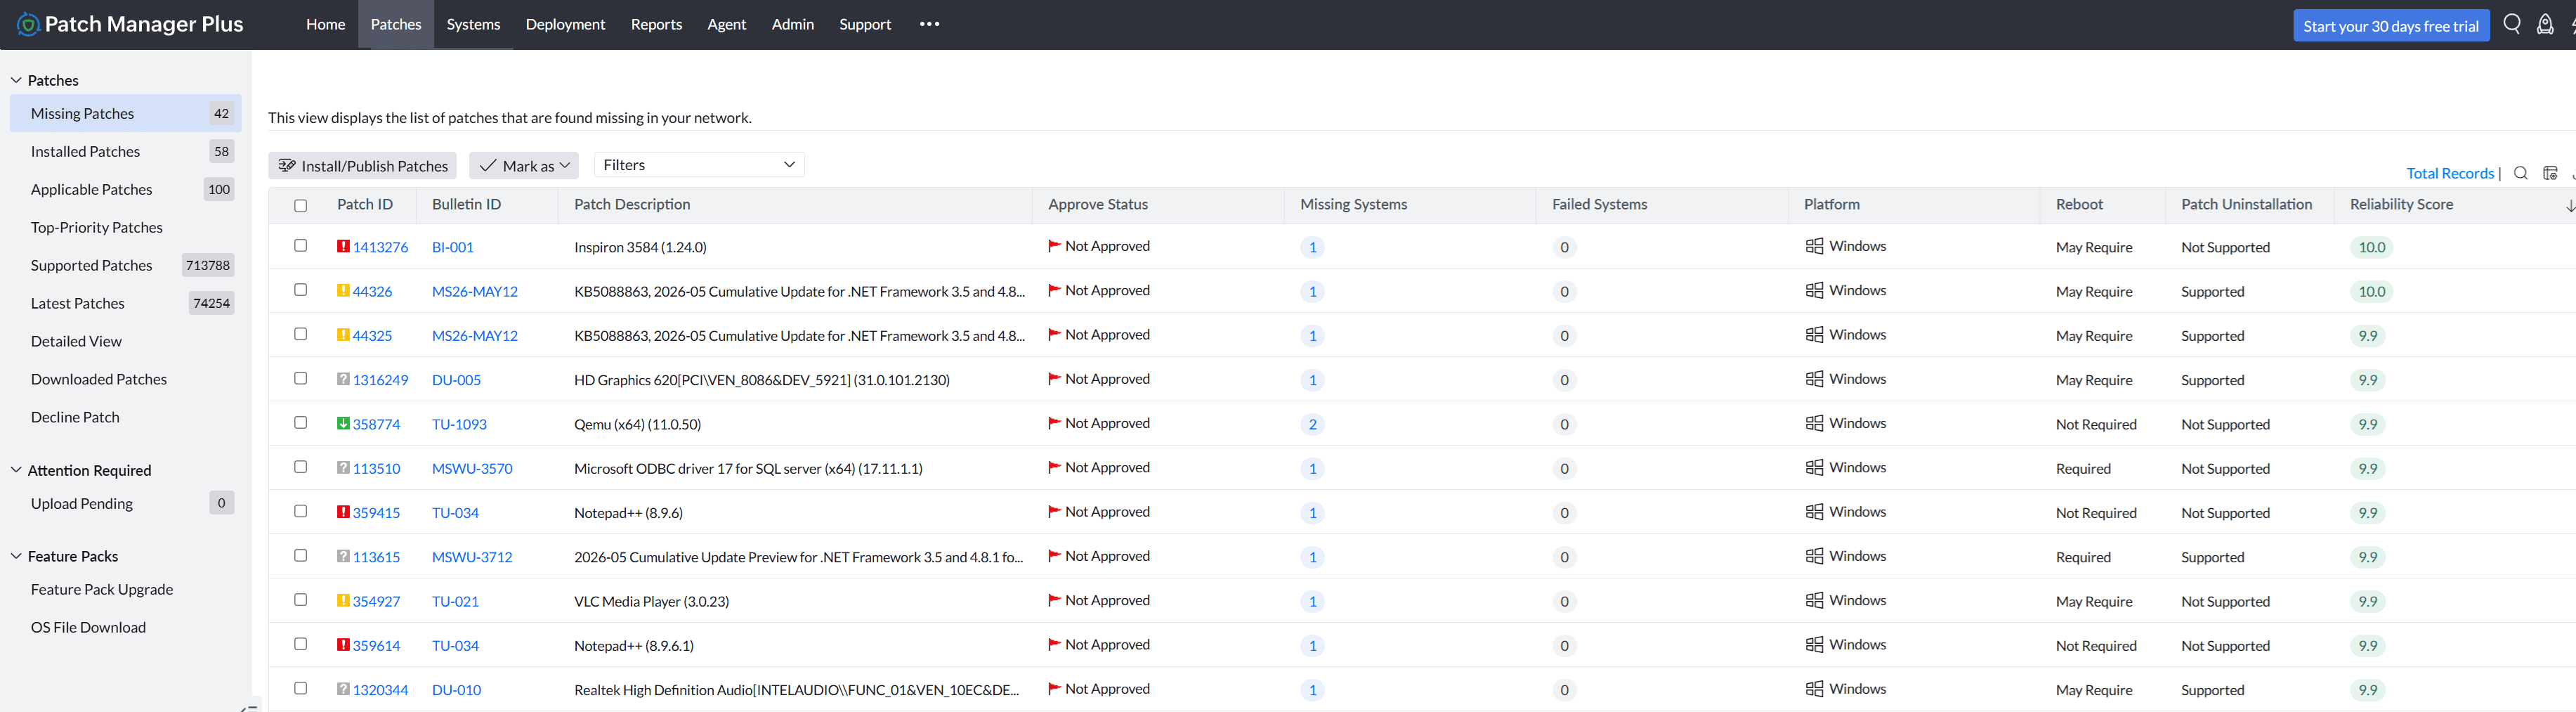Click the green download icon for patch 358774
Screen dimensions: 2576x712
click(x=343, y=423)
